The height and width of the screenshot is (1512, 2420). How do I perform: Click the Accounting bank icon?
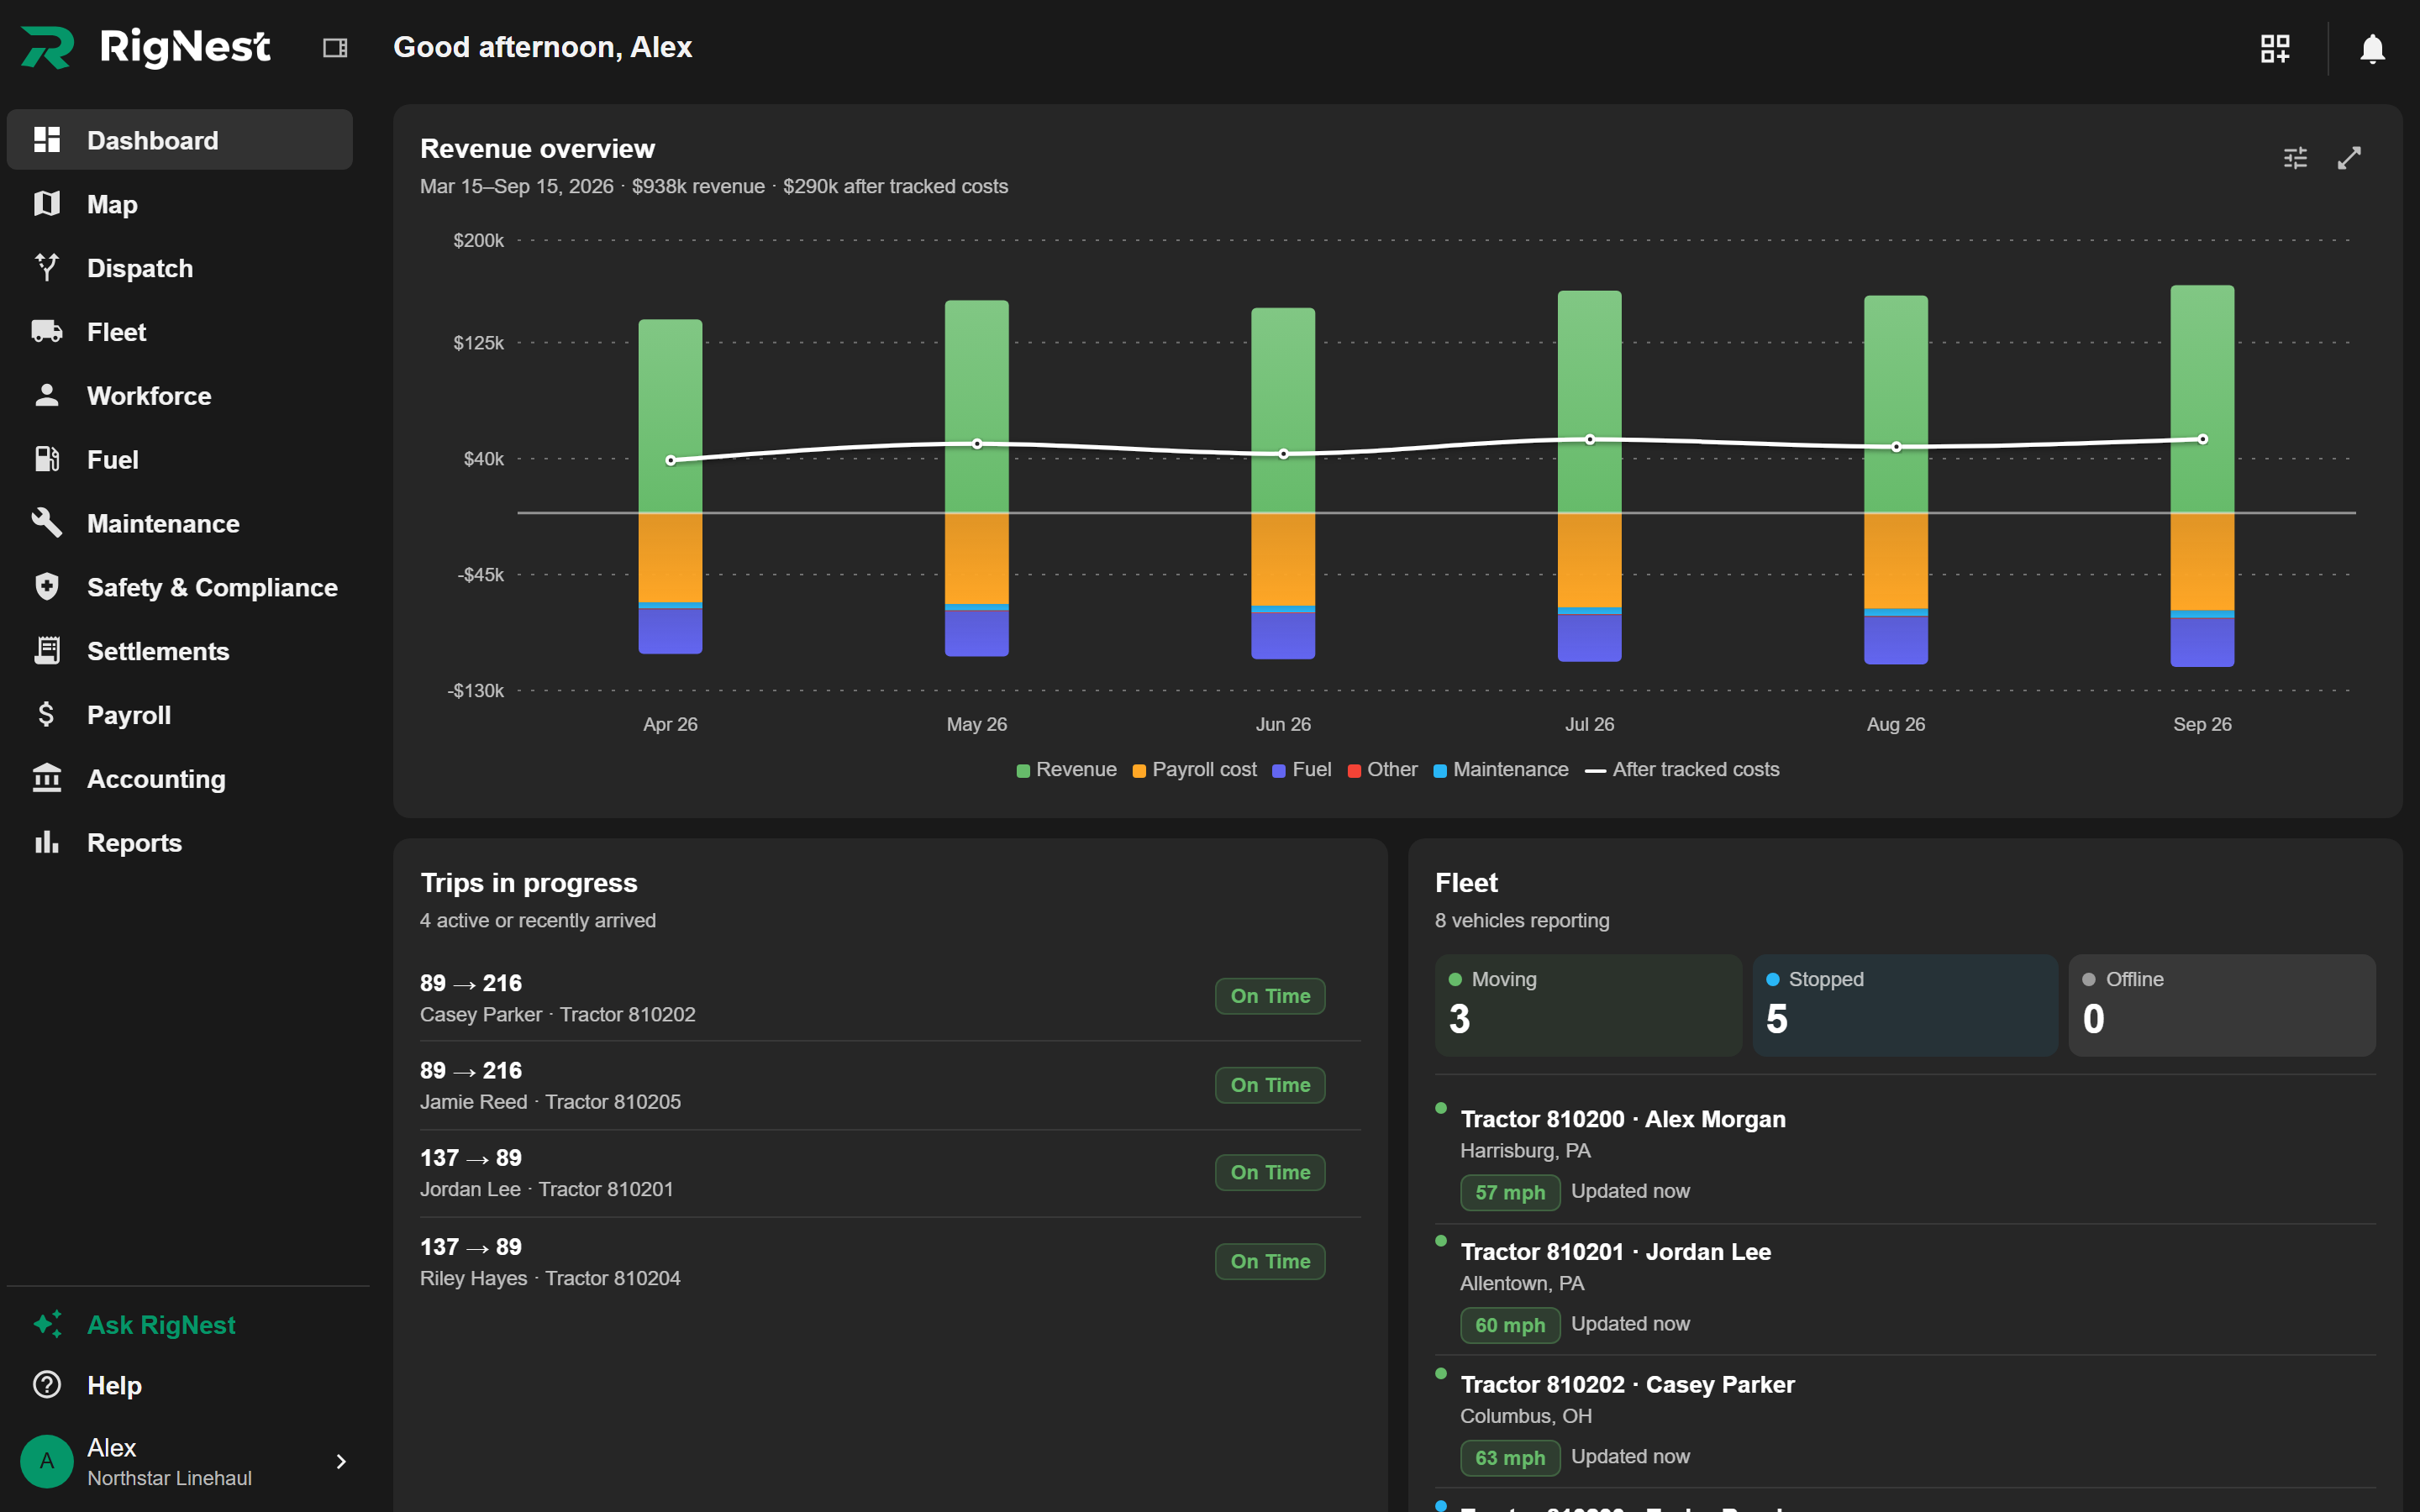click(47, 779)
